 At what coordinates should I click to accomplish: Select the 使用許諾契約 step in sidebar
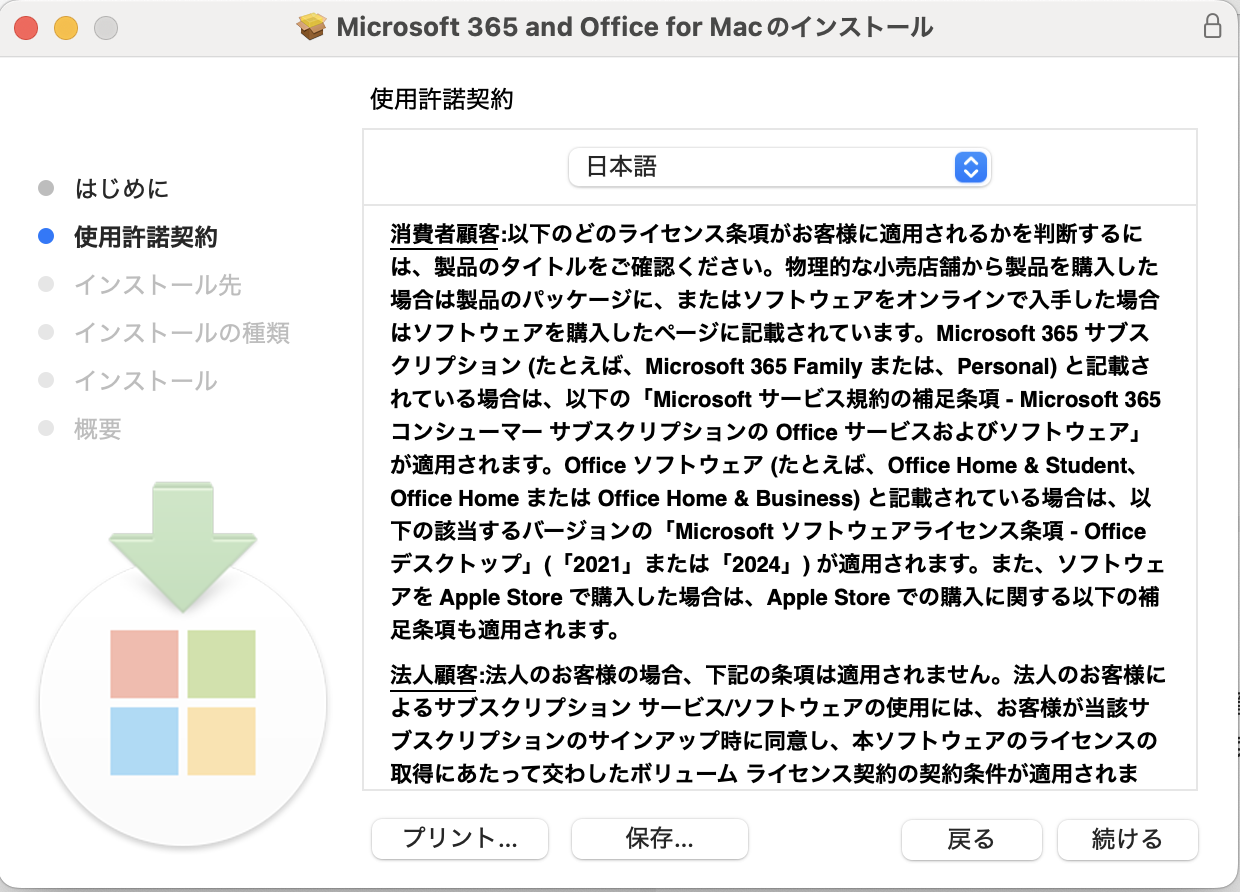(x=146, y=237)
